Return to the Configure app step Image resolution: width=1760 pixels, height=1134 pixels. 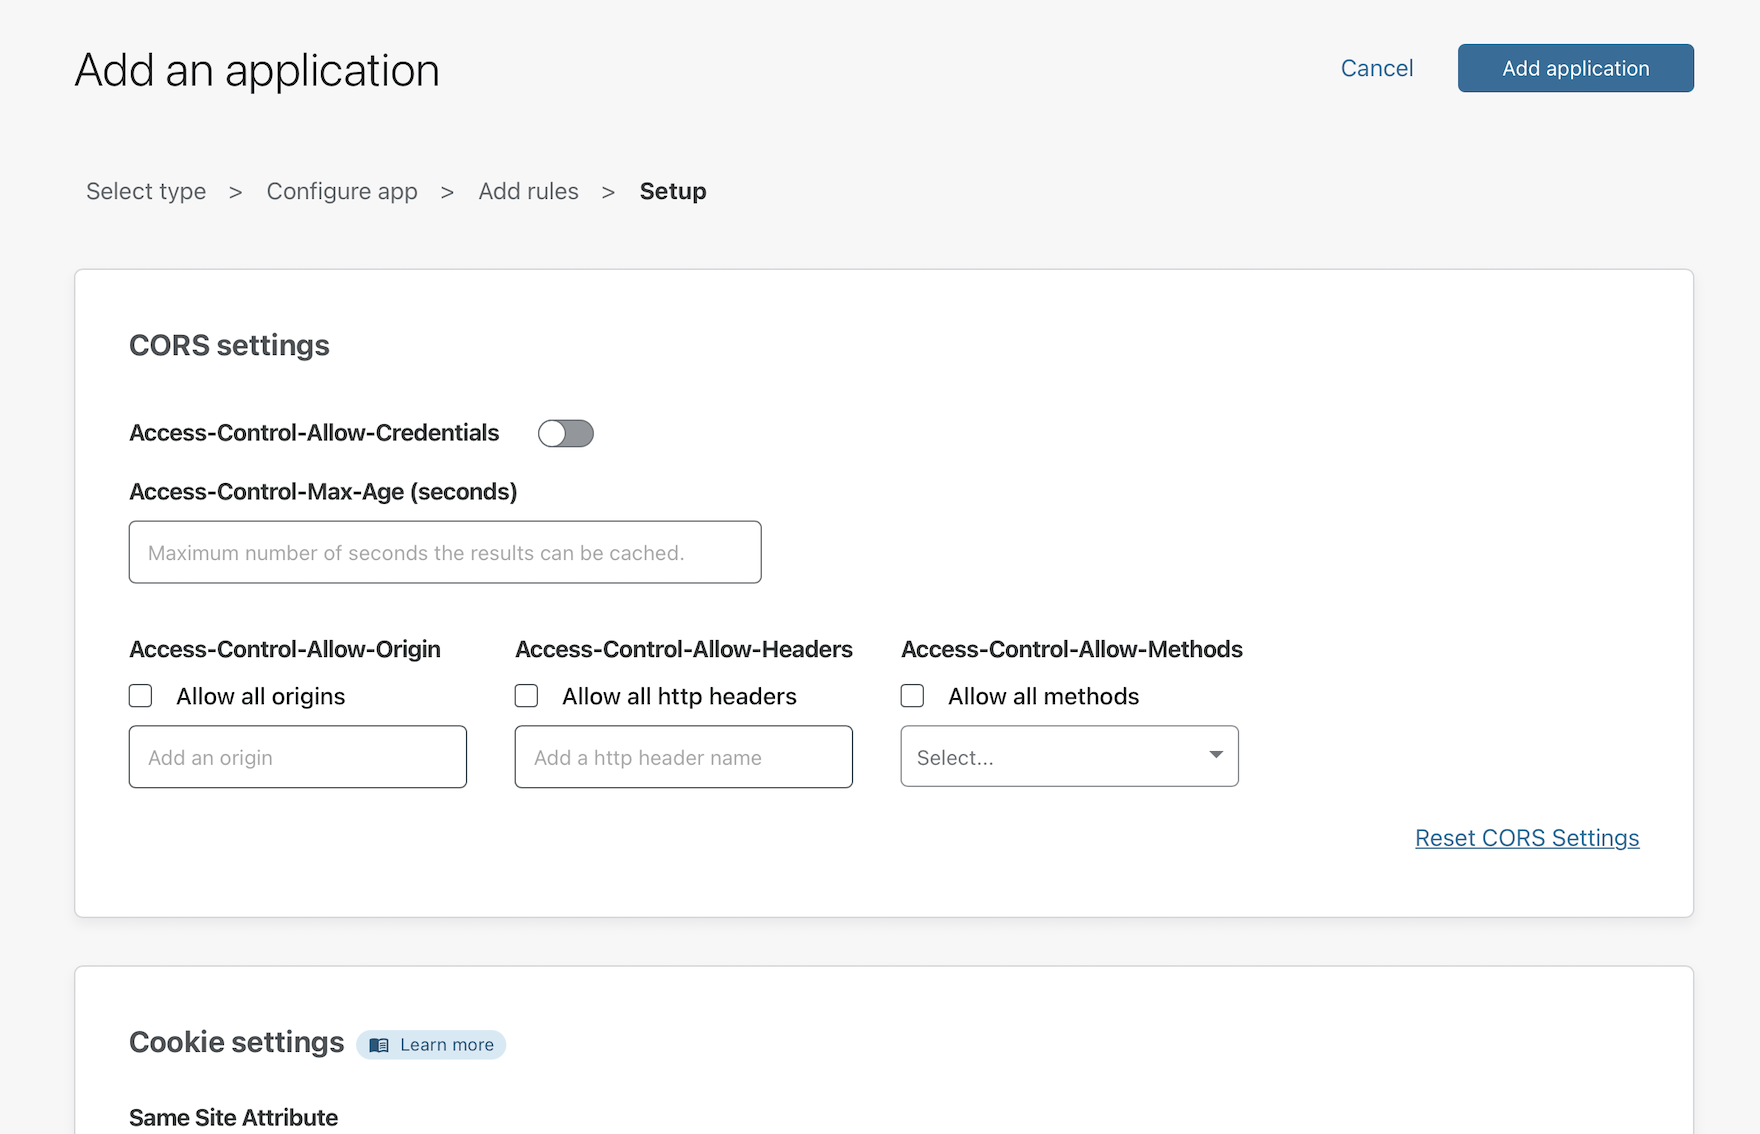342,191
